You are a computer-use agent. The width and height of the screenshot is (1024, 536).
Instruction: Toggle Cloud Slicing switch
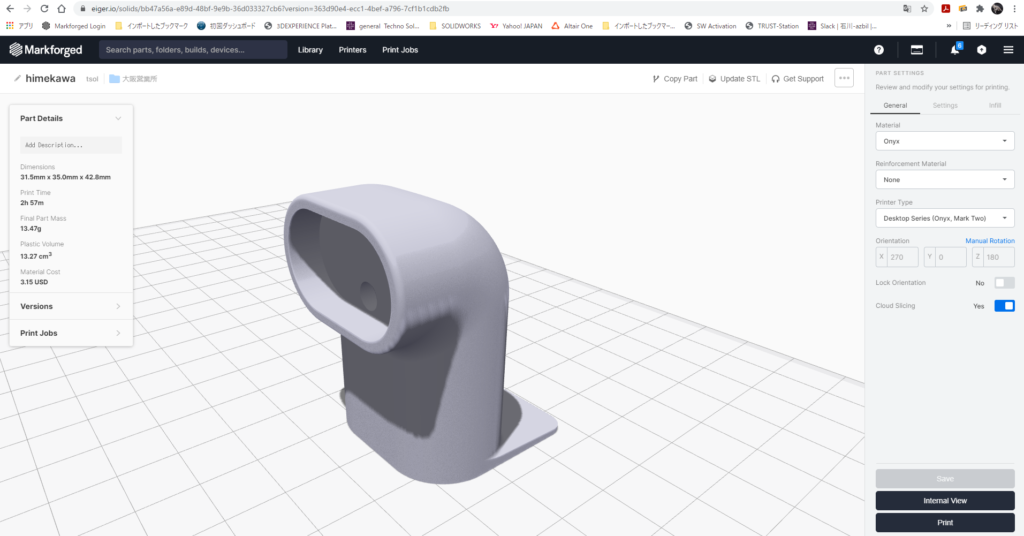tap(1004, 306)
